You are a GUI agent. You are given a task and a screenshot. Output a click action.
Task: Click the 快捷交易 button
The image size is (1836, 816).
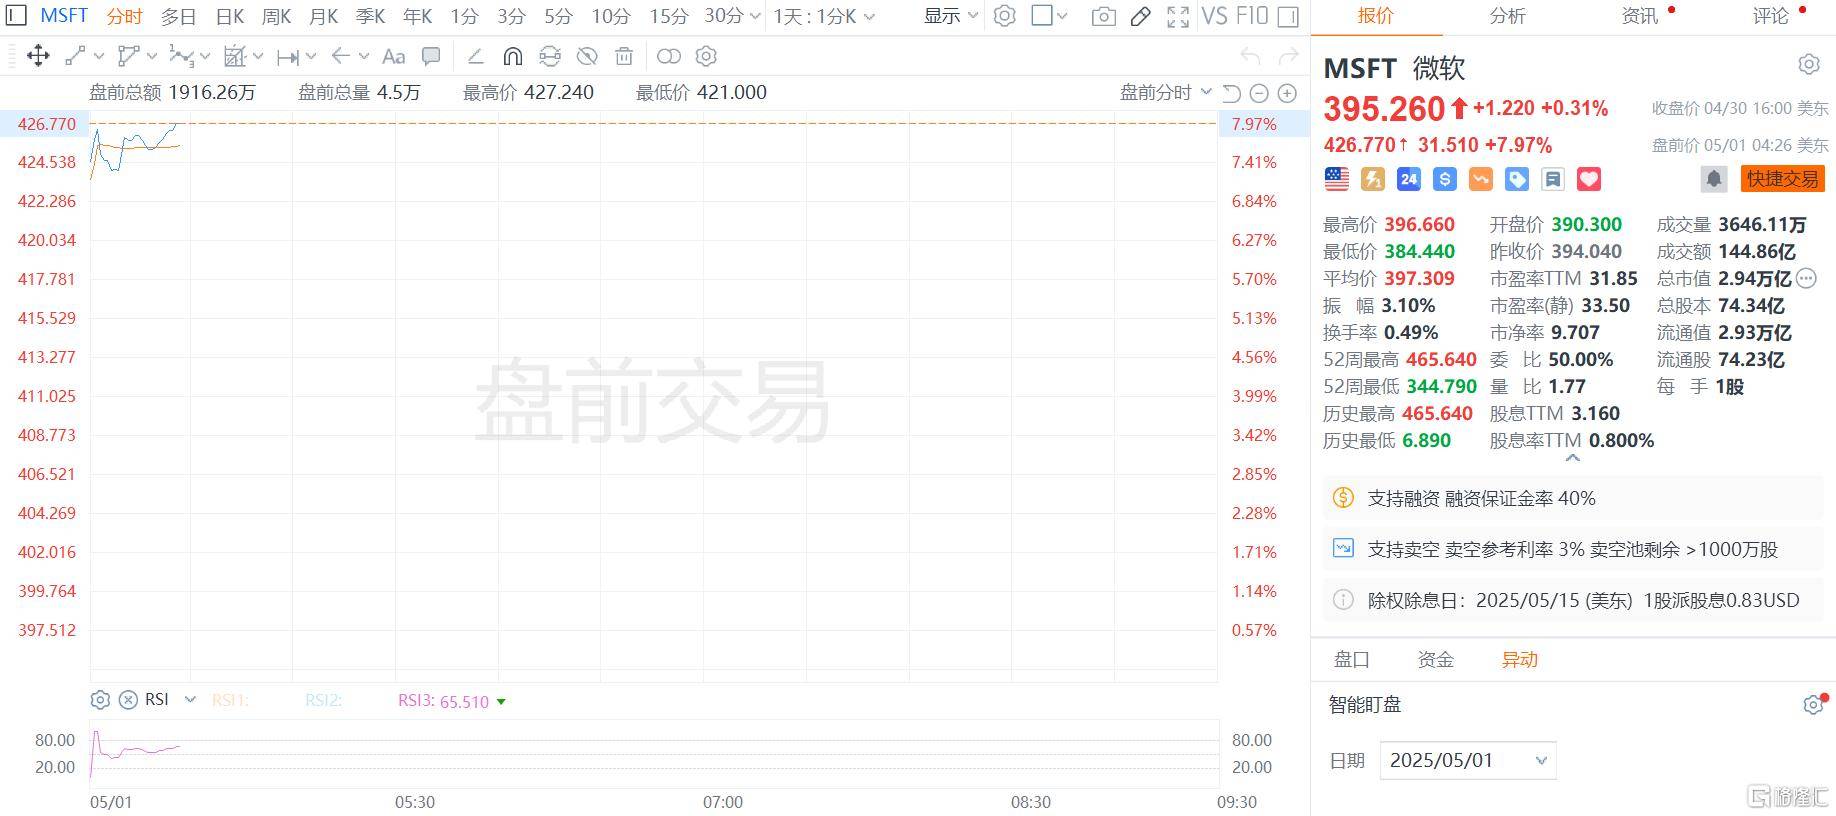pyautogui.click(x=1782, y=179)
